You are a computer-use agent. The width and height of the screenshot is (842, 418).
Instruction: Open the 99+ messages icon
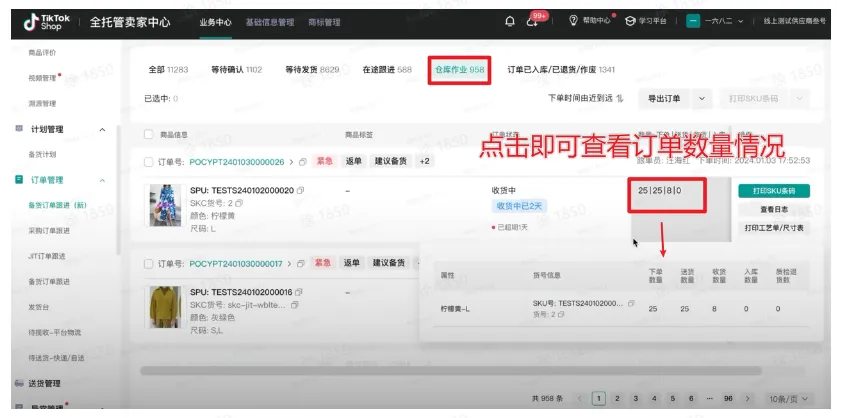point(533,21)
